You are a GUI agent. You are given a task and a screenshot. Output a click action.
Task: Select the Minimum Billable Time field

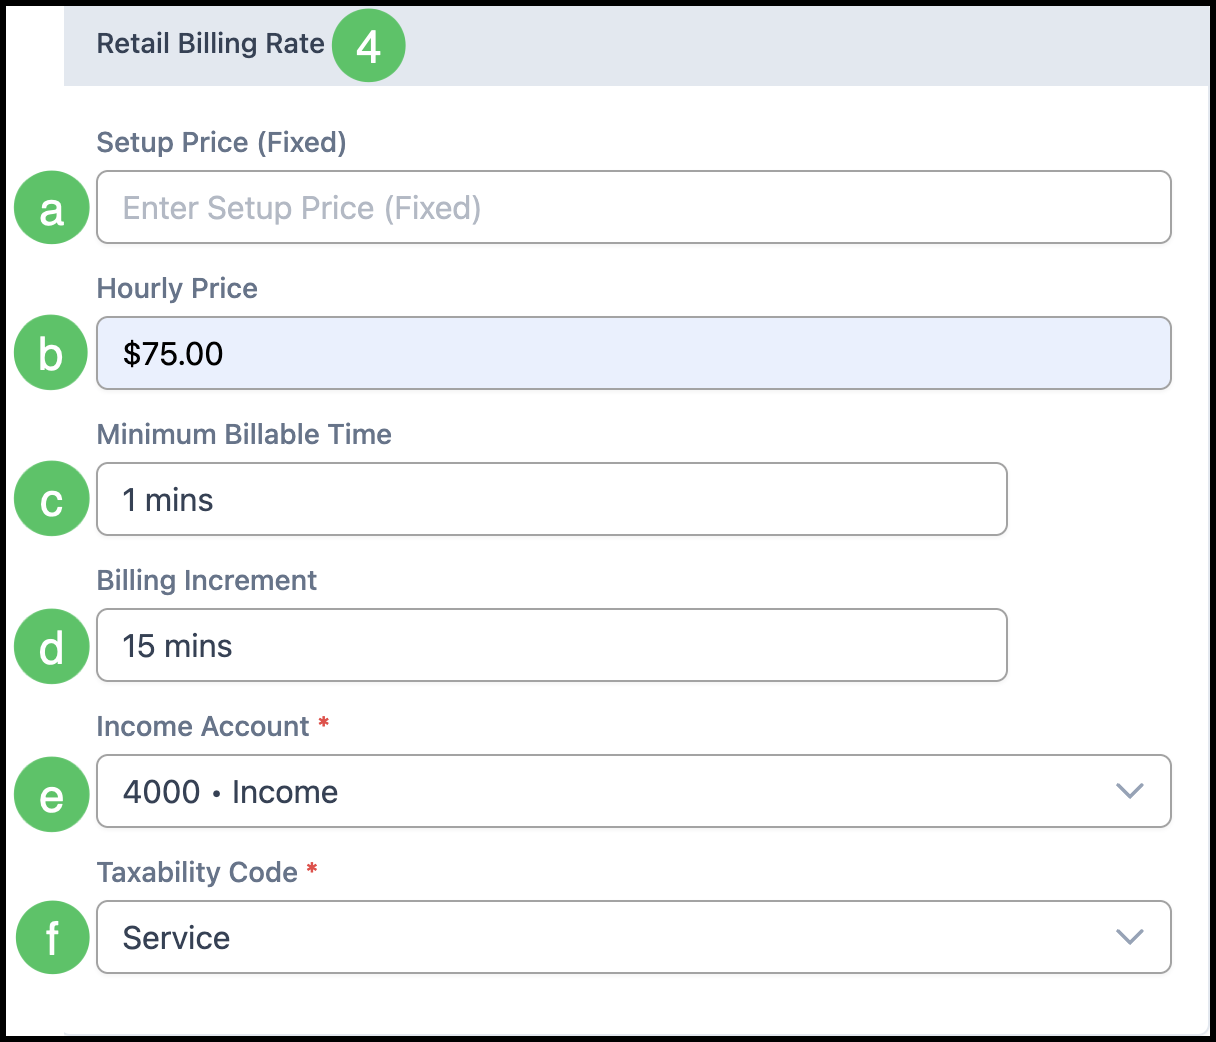(x=551, y=499)
